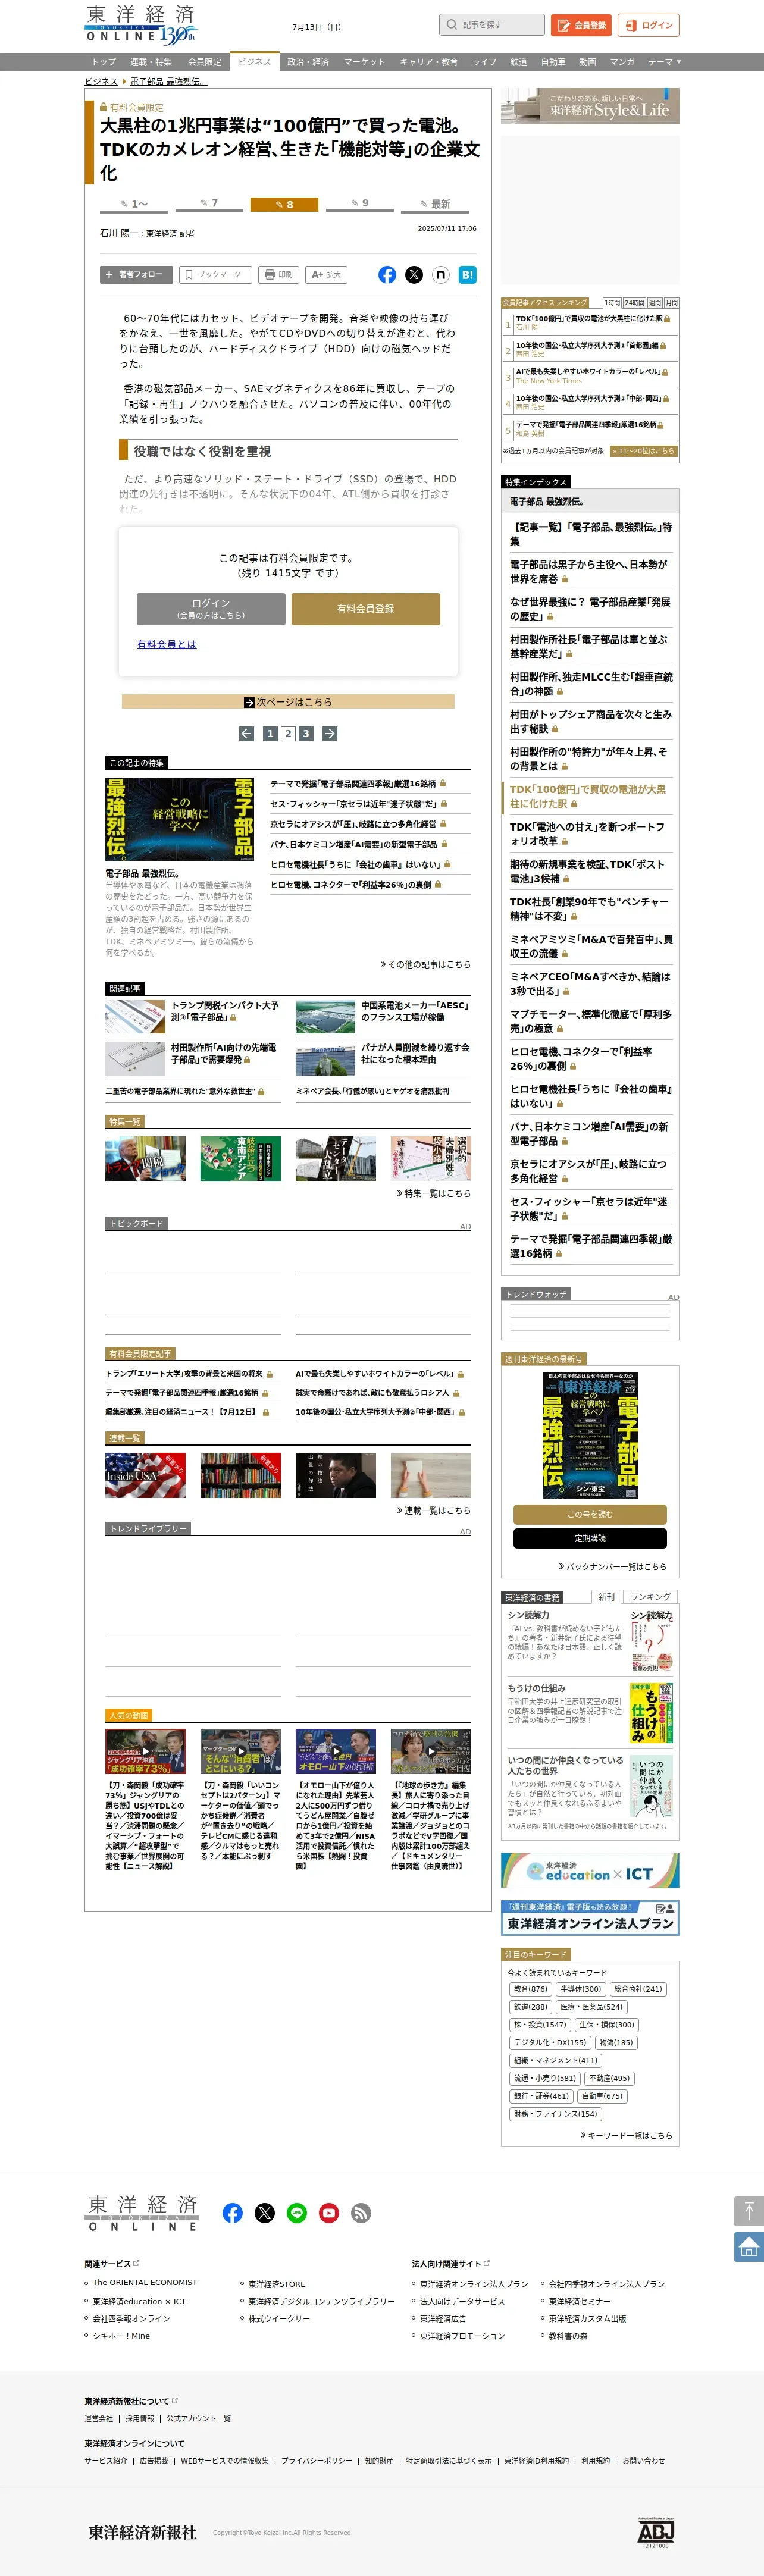Click the 印刷 print button

coord(280,275)
